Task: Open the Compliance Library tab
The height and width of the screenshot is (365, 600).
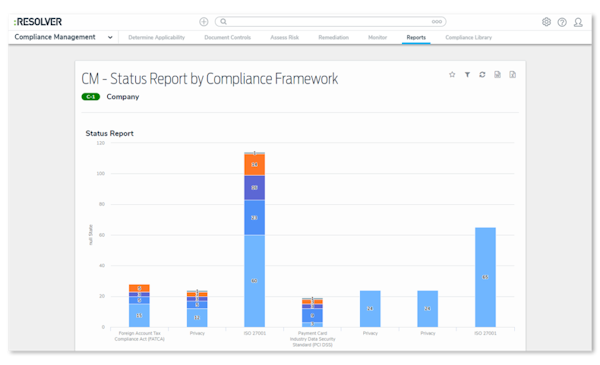Action: pos(468,37)
